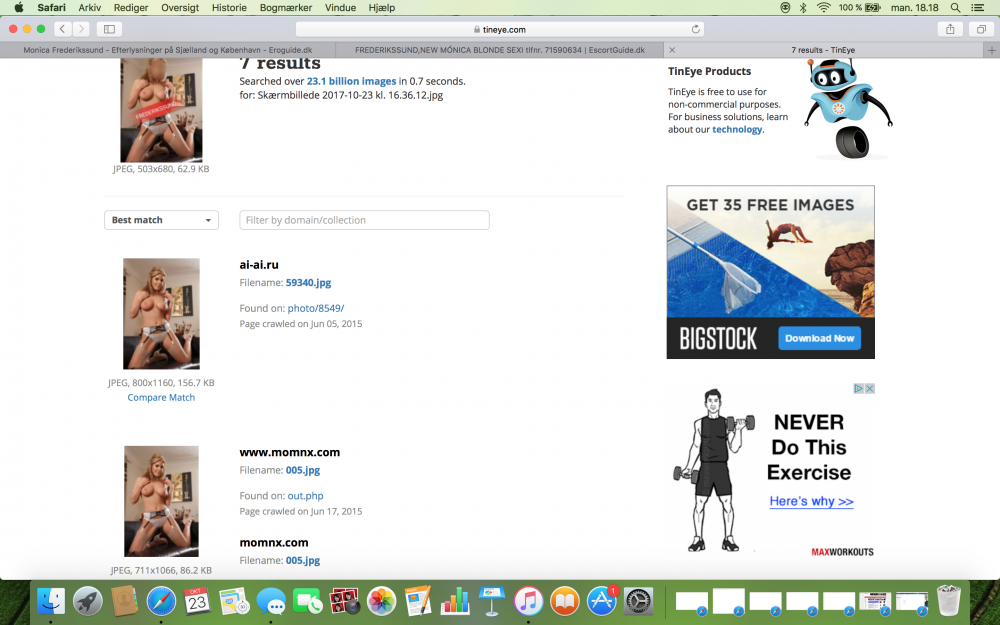
Task: Open Spotlight search from the menu bar
Action: click(955, 8)
